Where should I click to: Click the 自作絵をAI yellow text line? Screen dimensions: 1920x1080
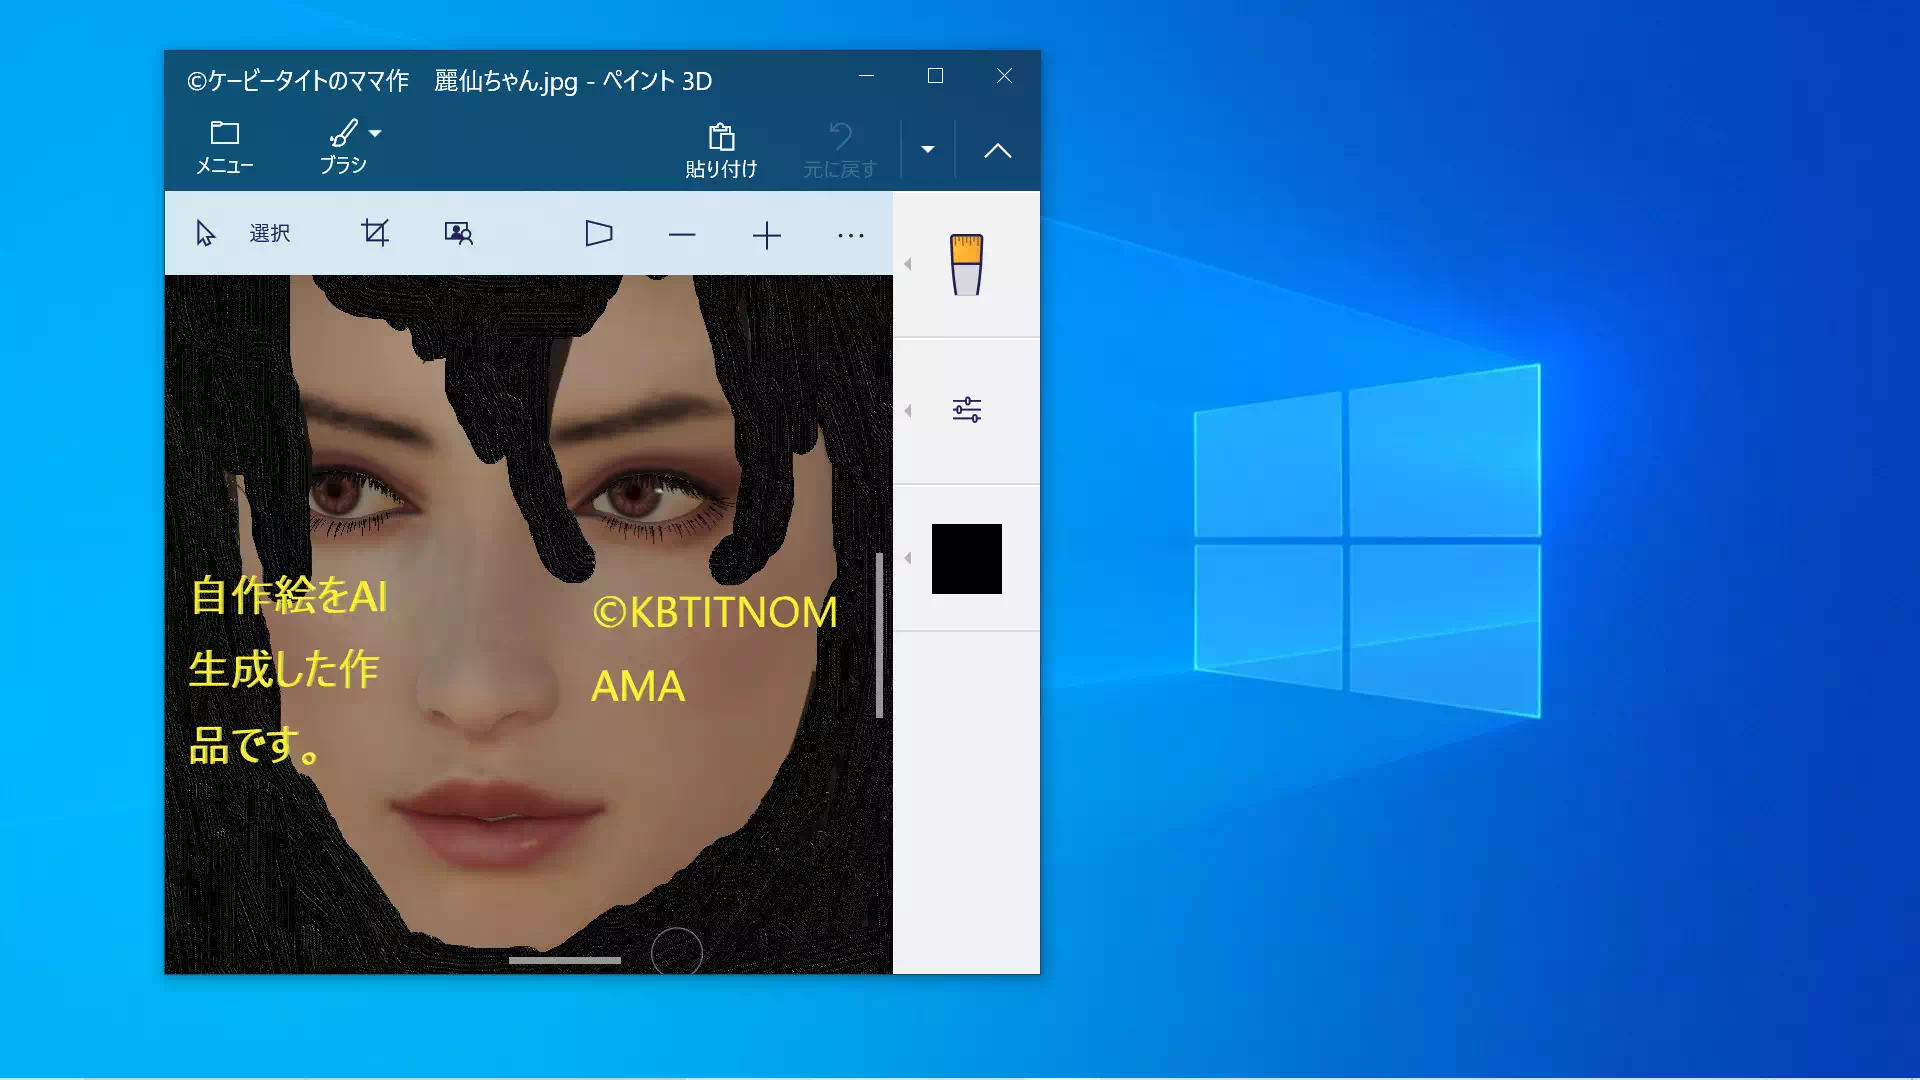tap(288, 595)
